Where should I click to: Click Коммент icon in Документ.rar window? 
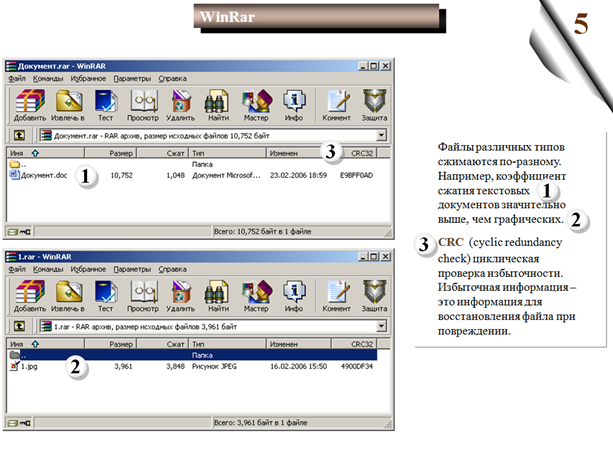(336, 105)
